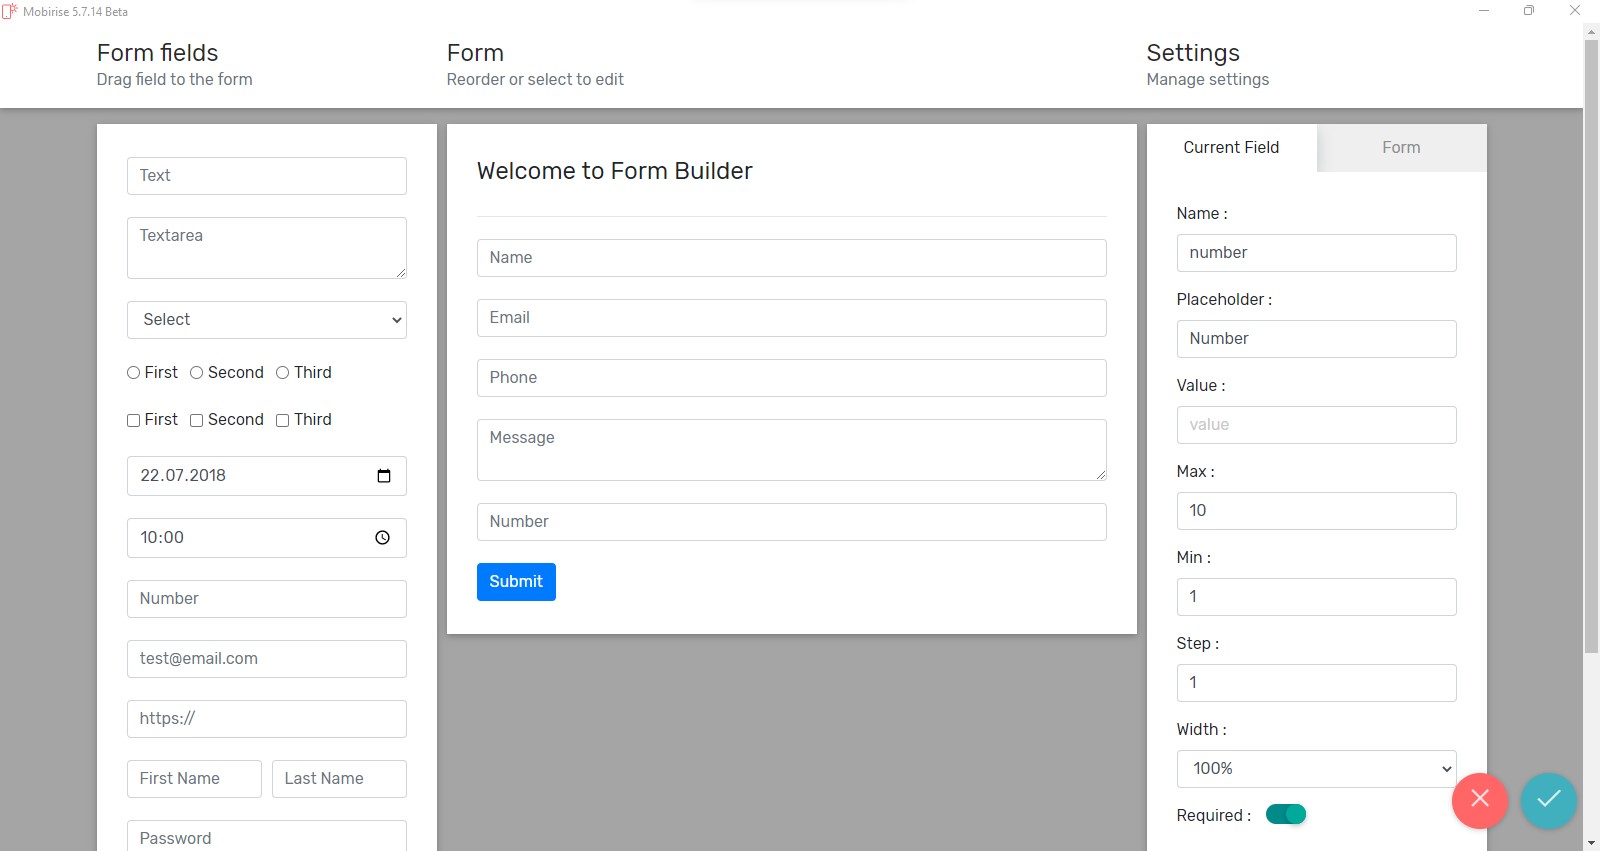
Task: Switch to the Form settings tab
Action: 1401,148
